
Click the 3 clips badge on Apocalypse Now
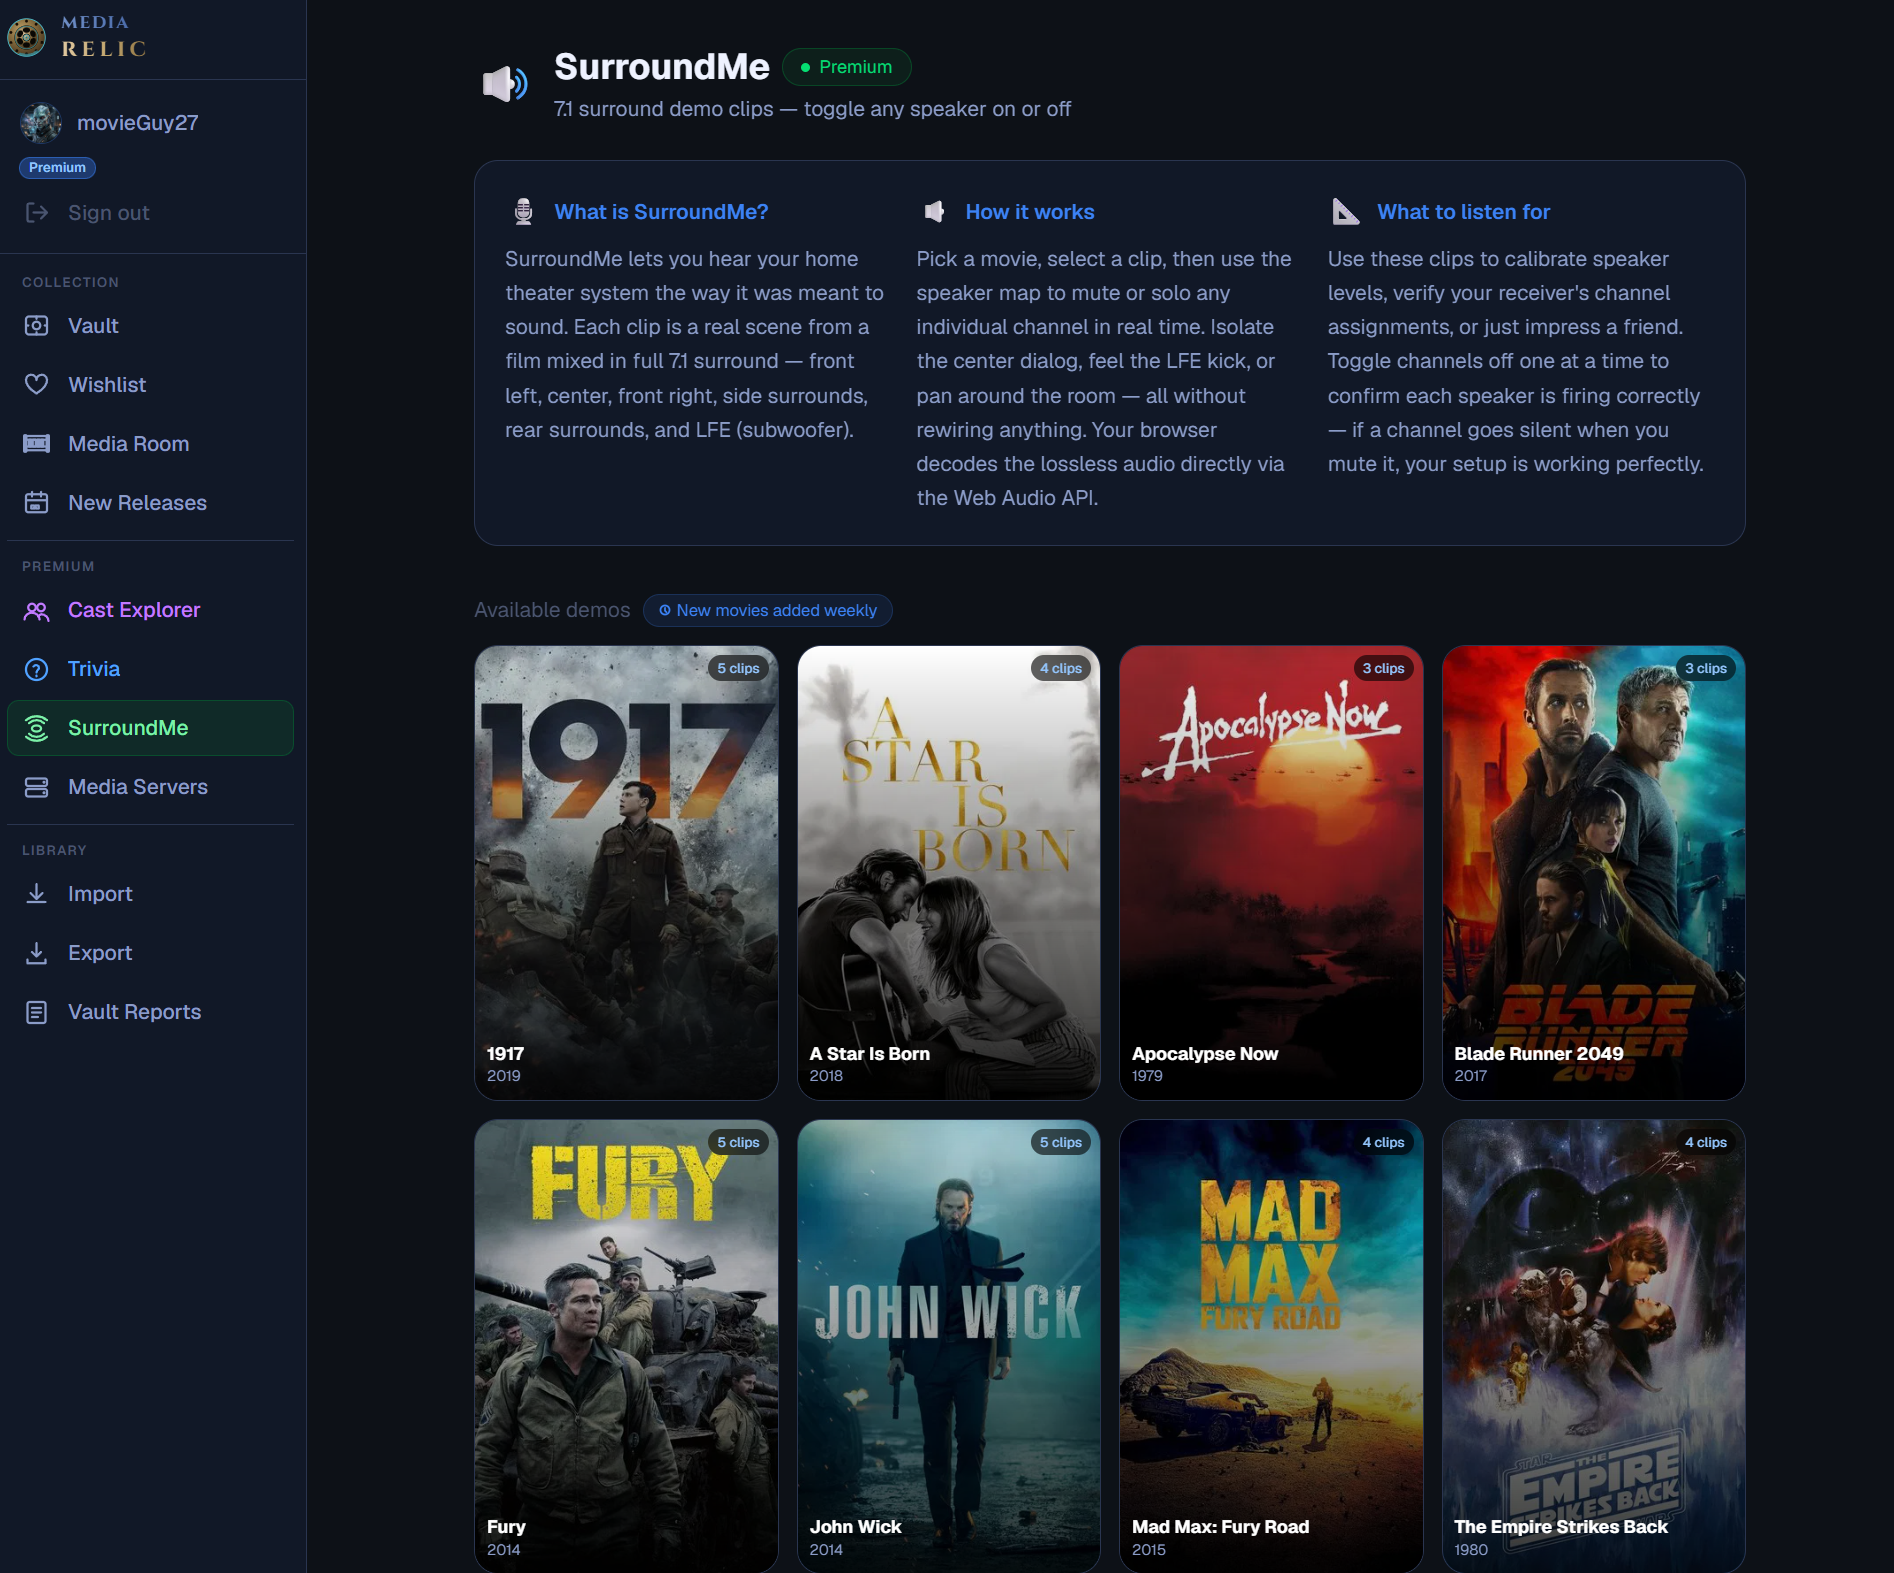(x=1383, y=668)
